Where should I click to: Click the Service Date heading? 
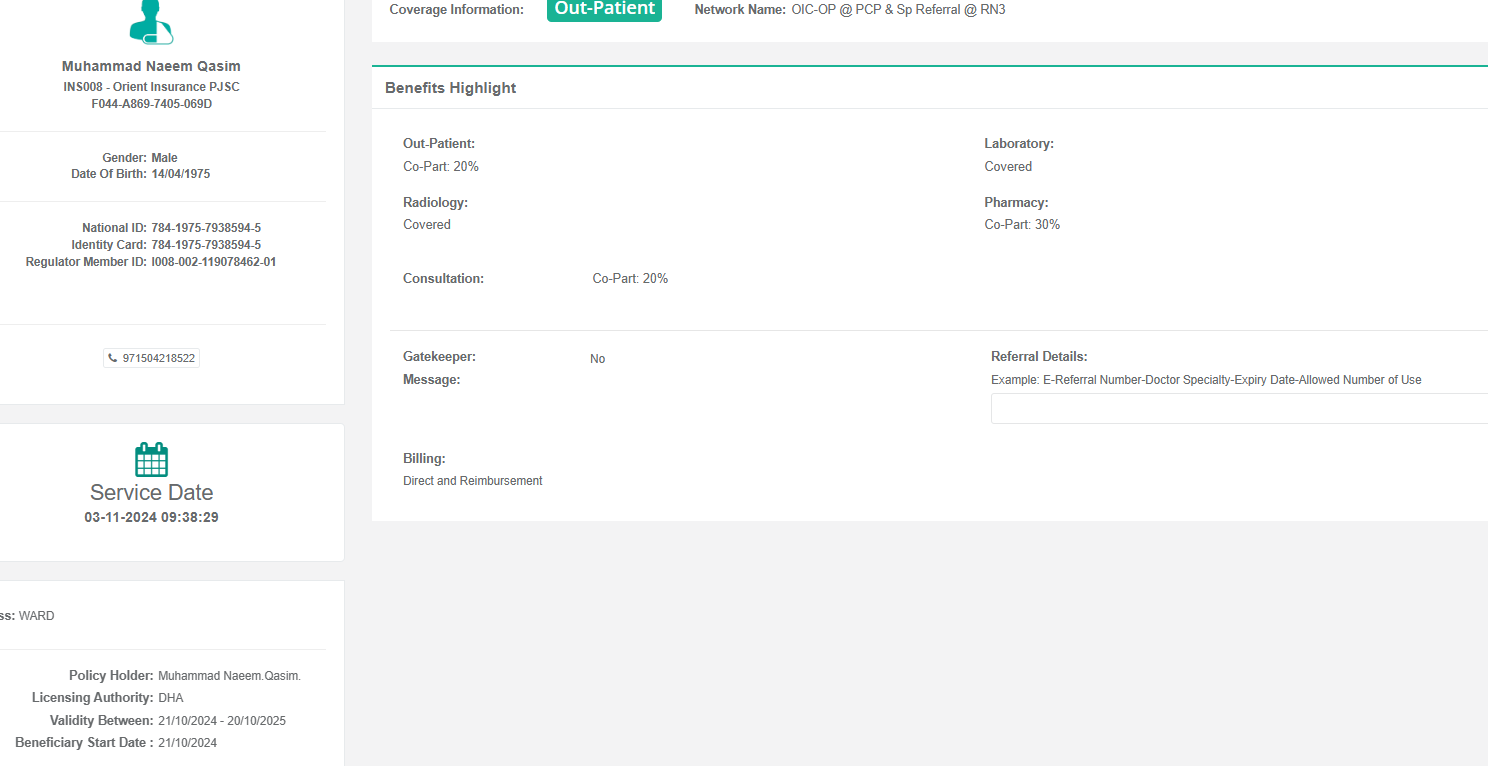151,492
